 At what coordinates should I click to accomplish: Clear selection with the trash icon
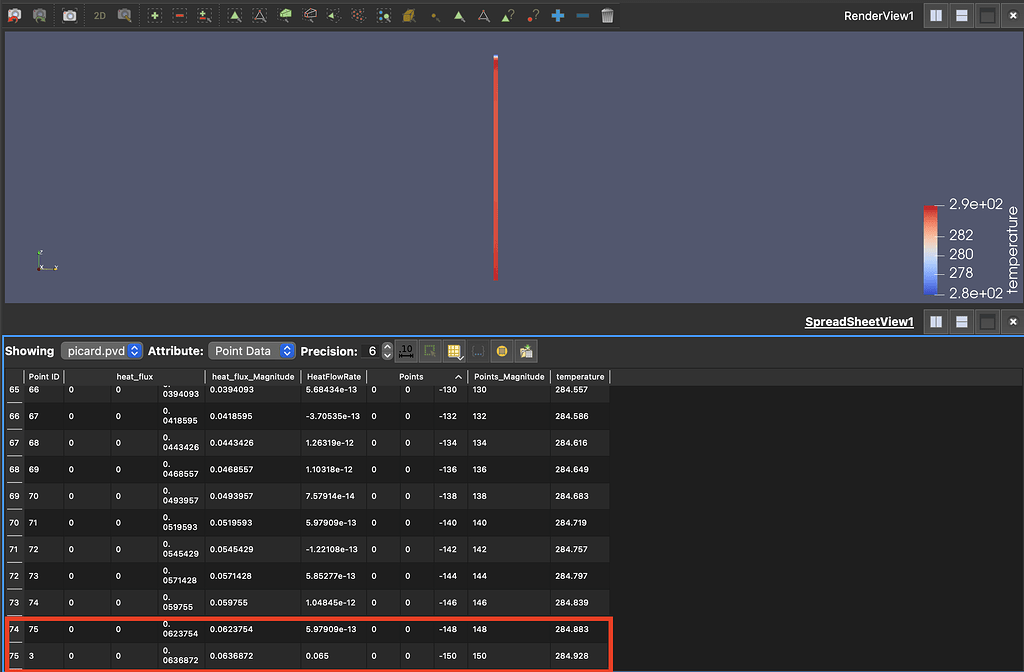(x=607, y=16)
